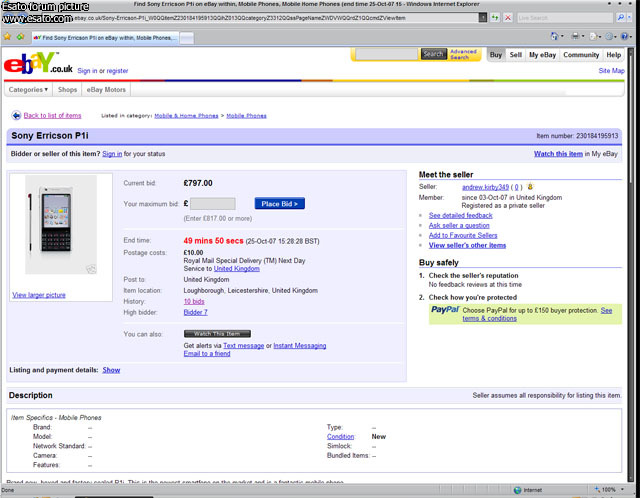Show listing and payment details
640x498 pixels.
click(x=111, y=370)
